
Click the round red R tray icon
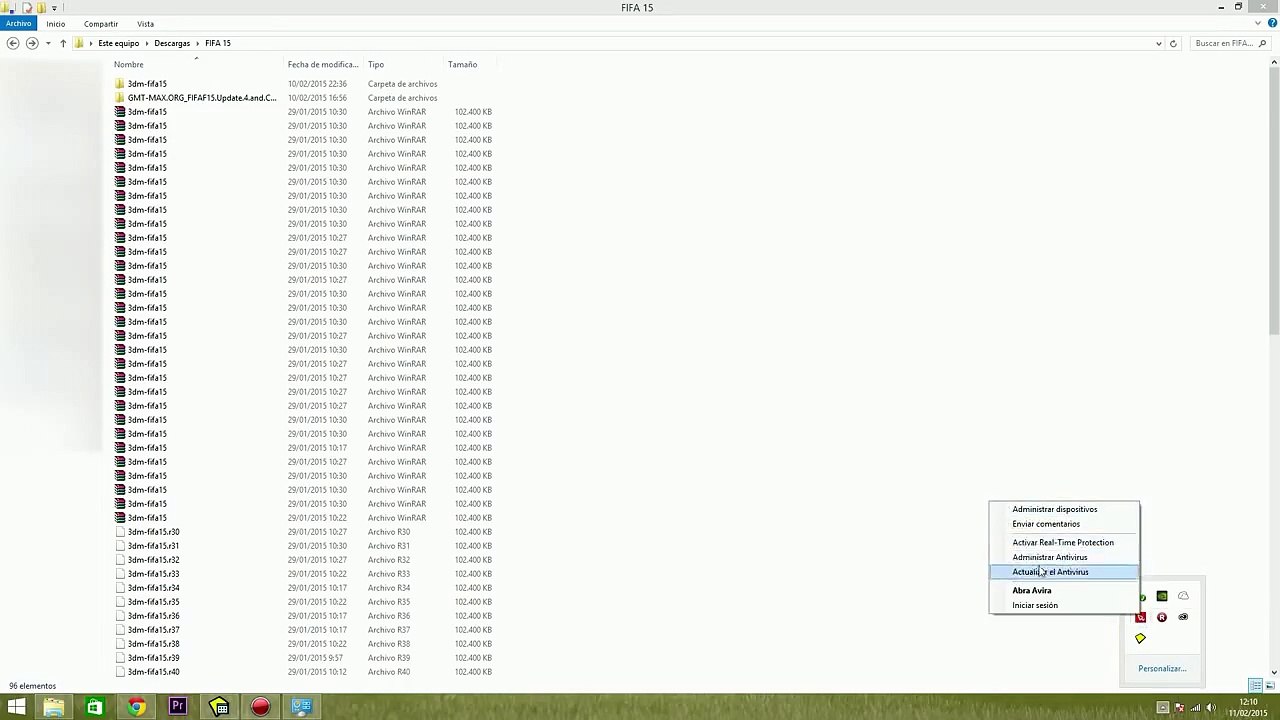[1162, 618]
